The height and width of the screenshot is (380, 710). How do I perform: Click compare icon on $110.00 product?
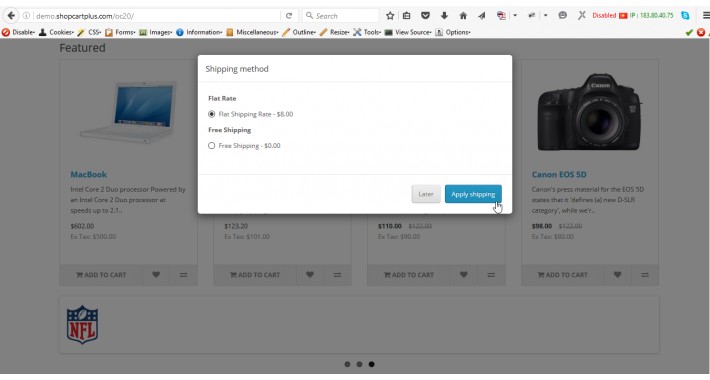491,274
